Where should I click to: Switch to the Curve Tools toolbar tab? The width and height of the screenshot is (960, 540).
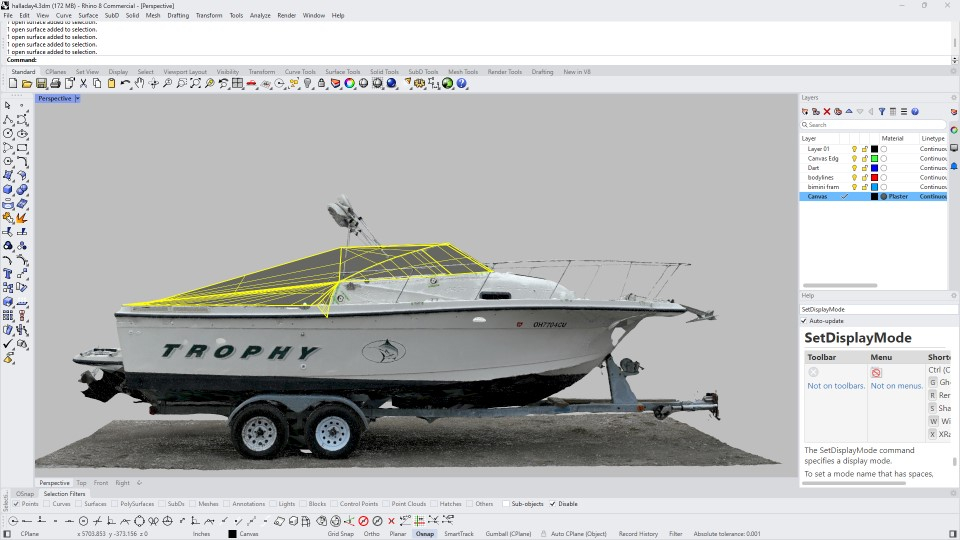[x=299, y=72]
